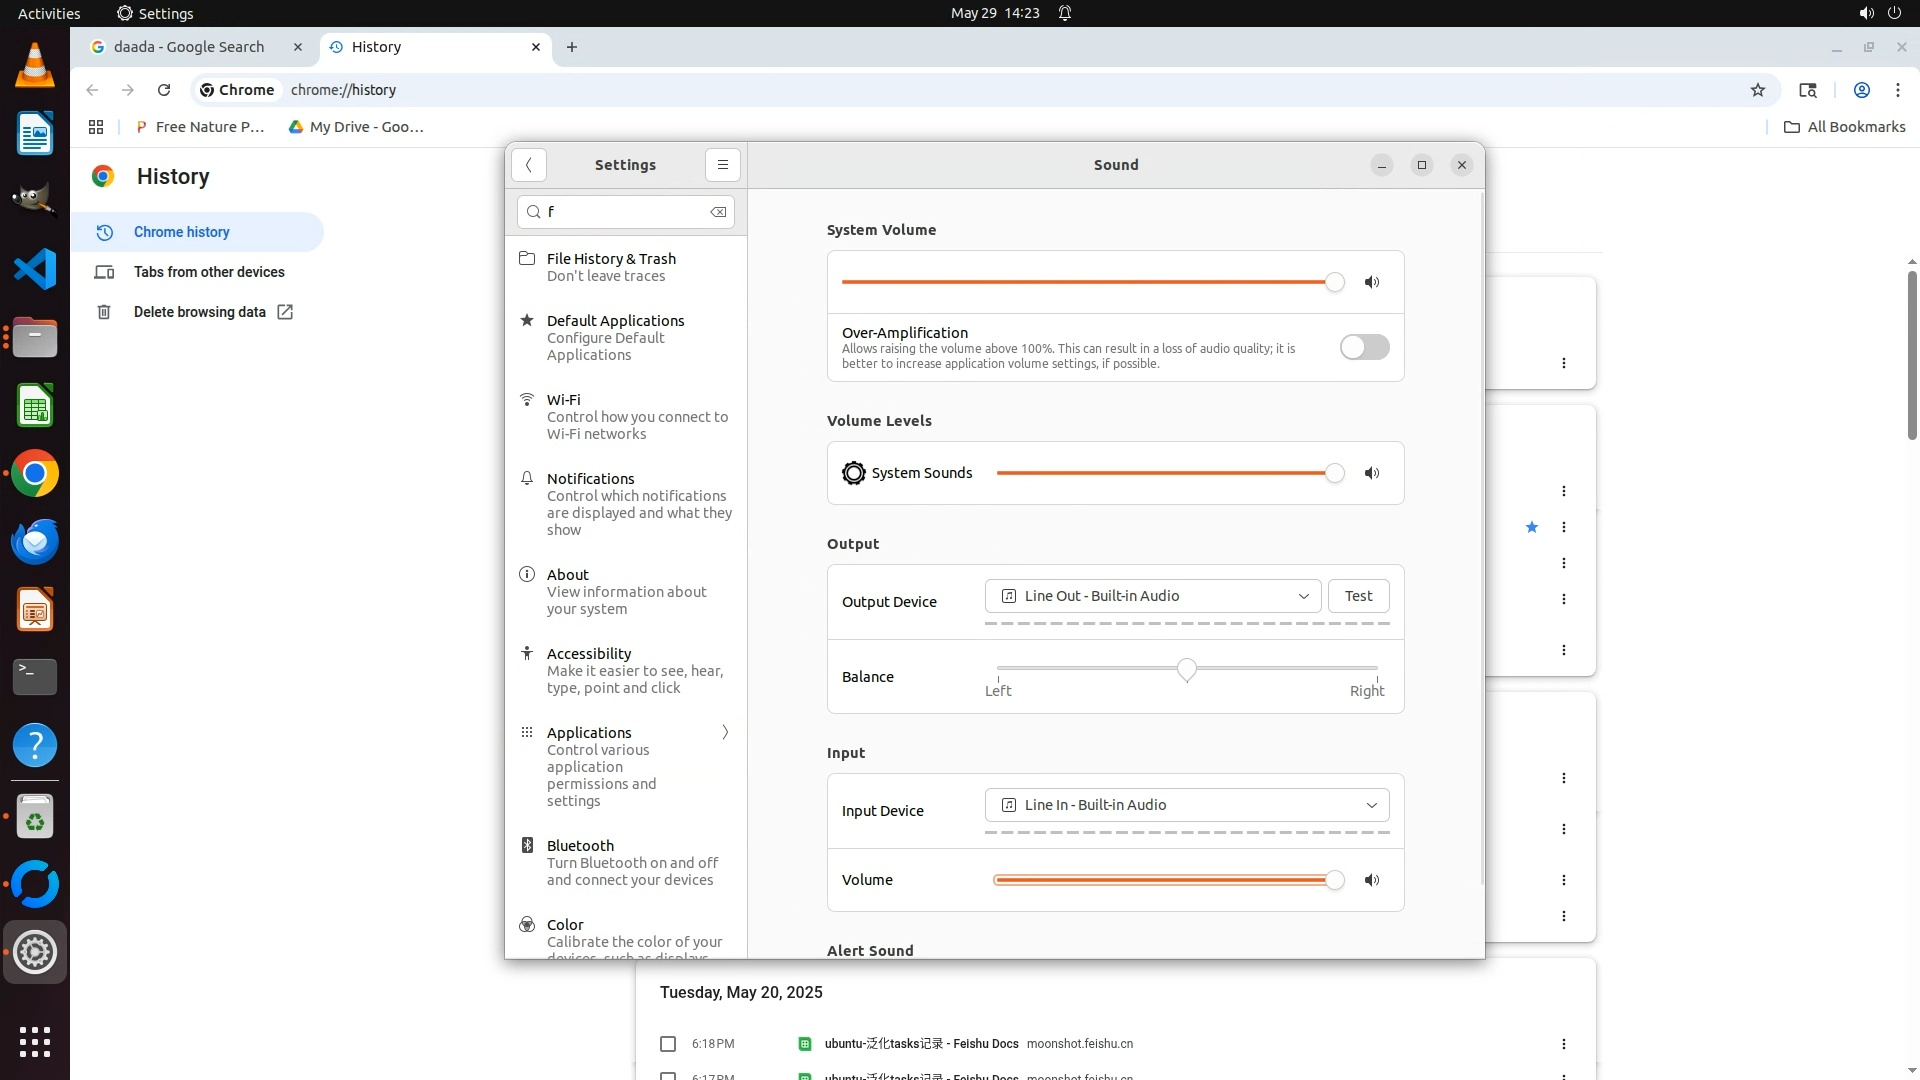Open the Output Device dropdown

coord(1152,596)
